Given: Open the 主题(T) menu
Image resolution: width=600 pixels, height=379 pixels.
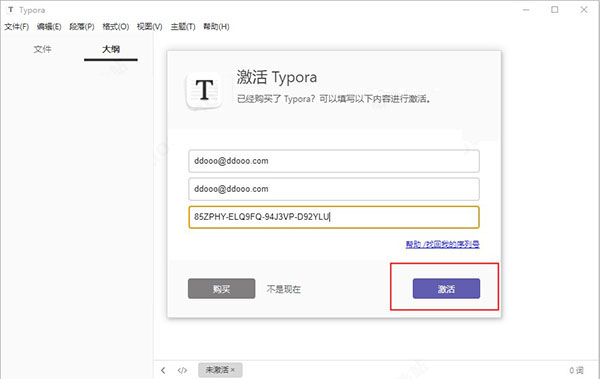Looking at the screenshot, I should pos(183,27).
